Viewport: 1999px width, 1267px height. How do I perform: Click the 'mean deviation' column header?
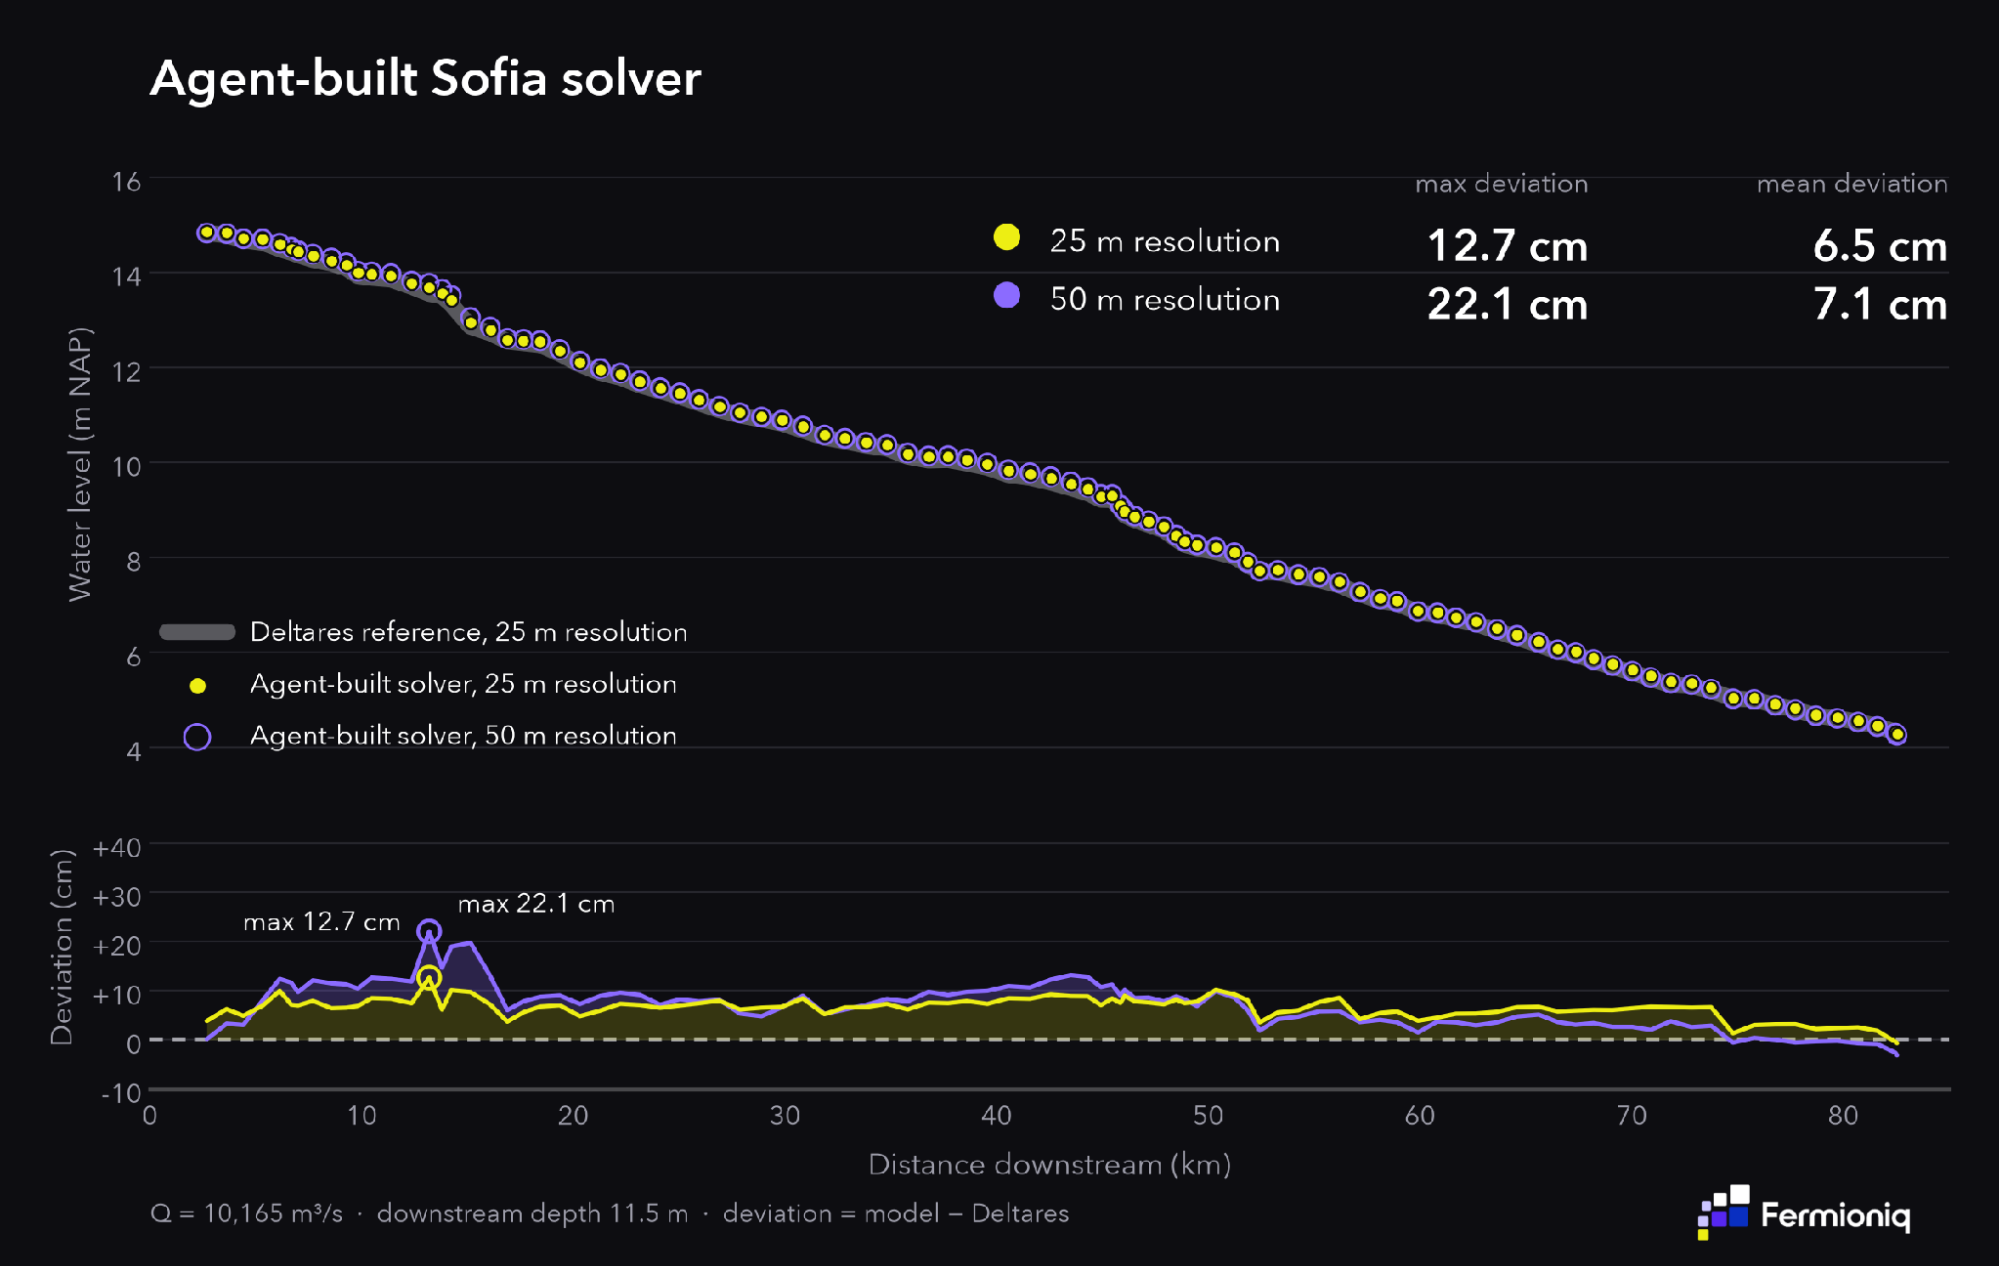[1852, 184]
